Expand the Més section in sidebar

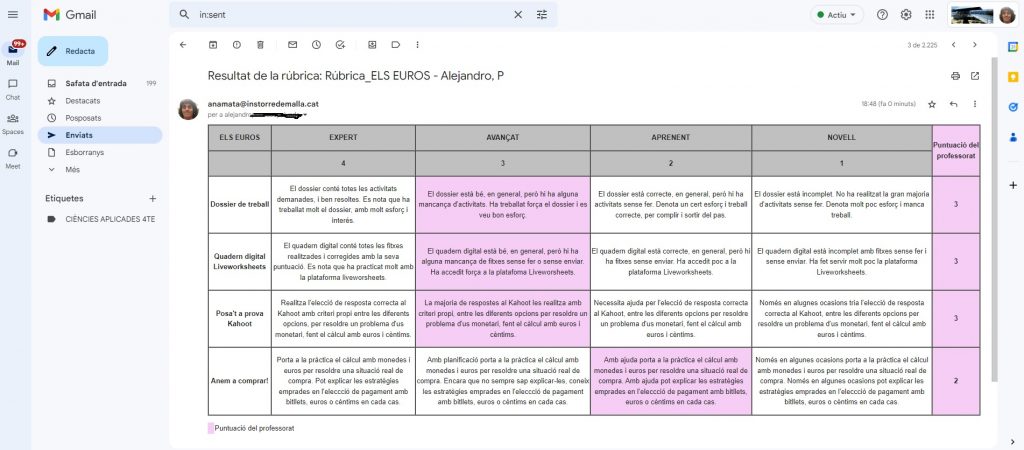click(x=73, y=169)
